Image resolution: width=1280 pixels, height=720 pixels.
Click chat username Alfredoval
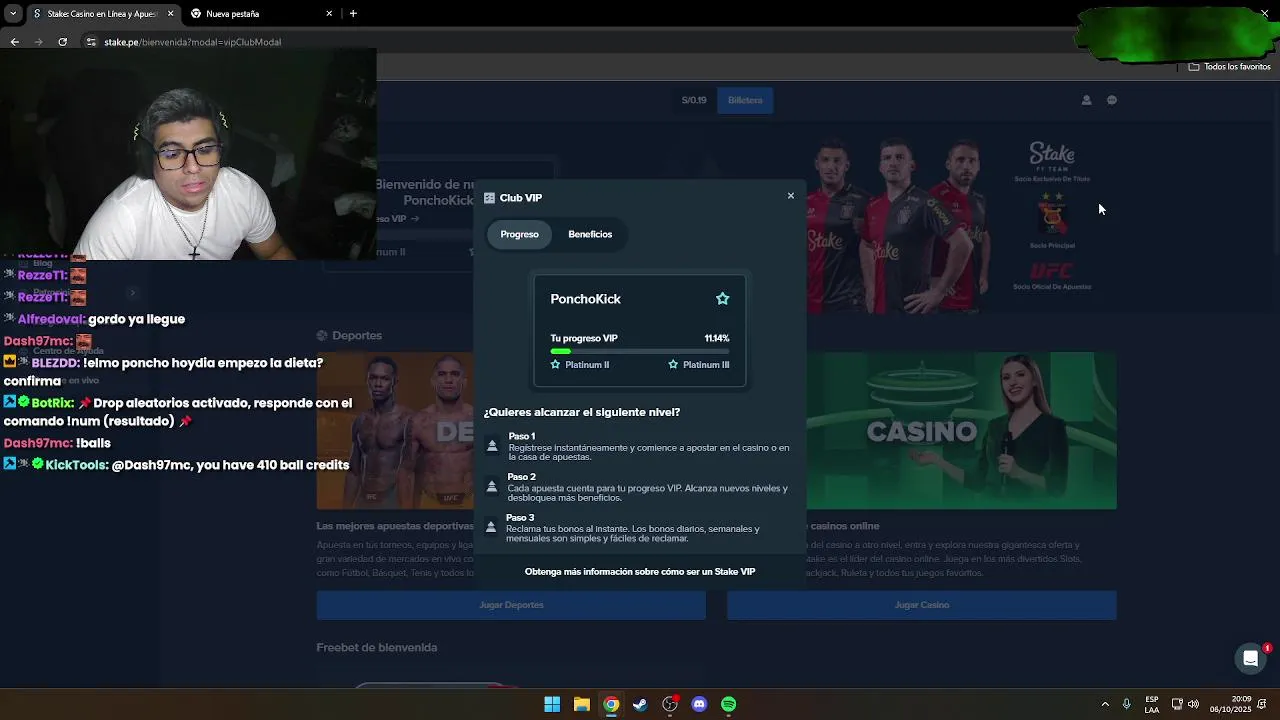(x=51, y=319)
